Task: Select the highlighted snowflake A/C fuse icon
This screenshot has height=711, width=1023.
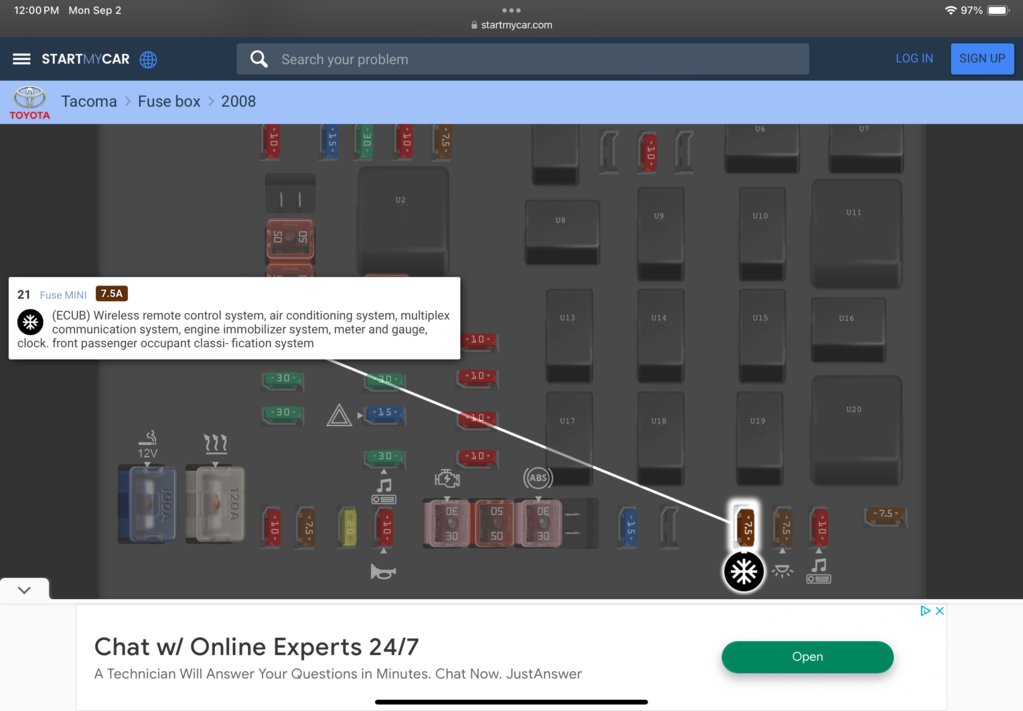Action: pos(744,572)
